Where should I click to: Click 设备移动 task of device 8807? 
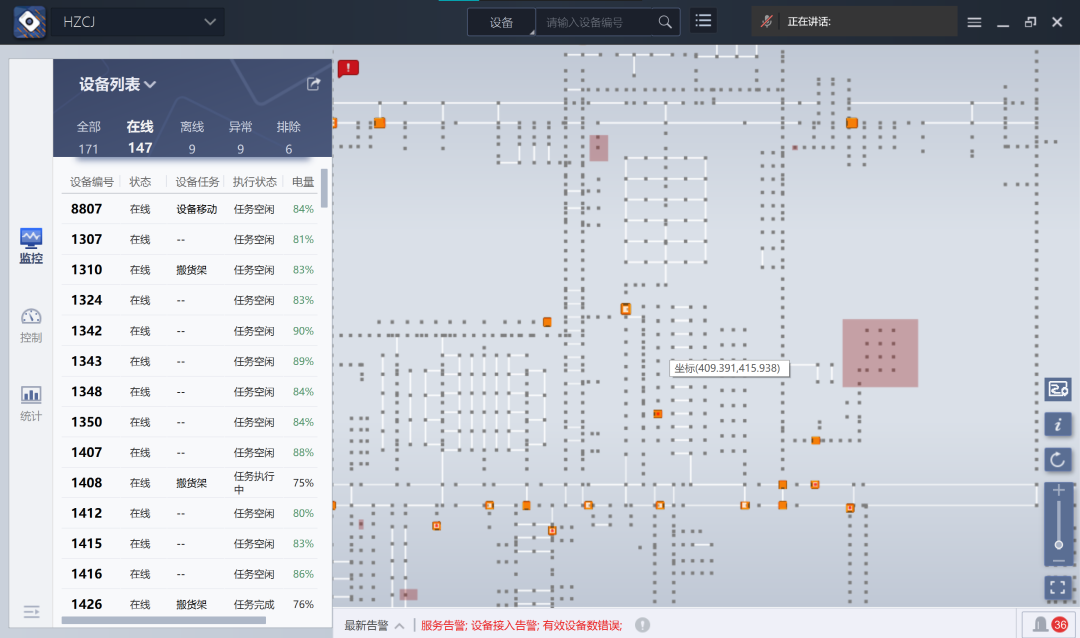click(x=196, y=209)
